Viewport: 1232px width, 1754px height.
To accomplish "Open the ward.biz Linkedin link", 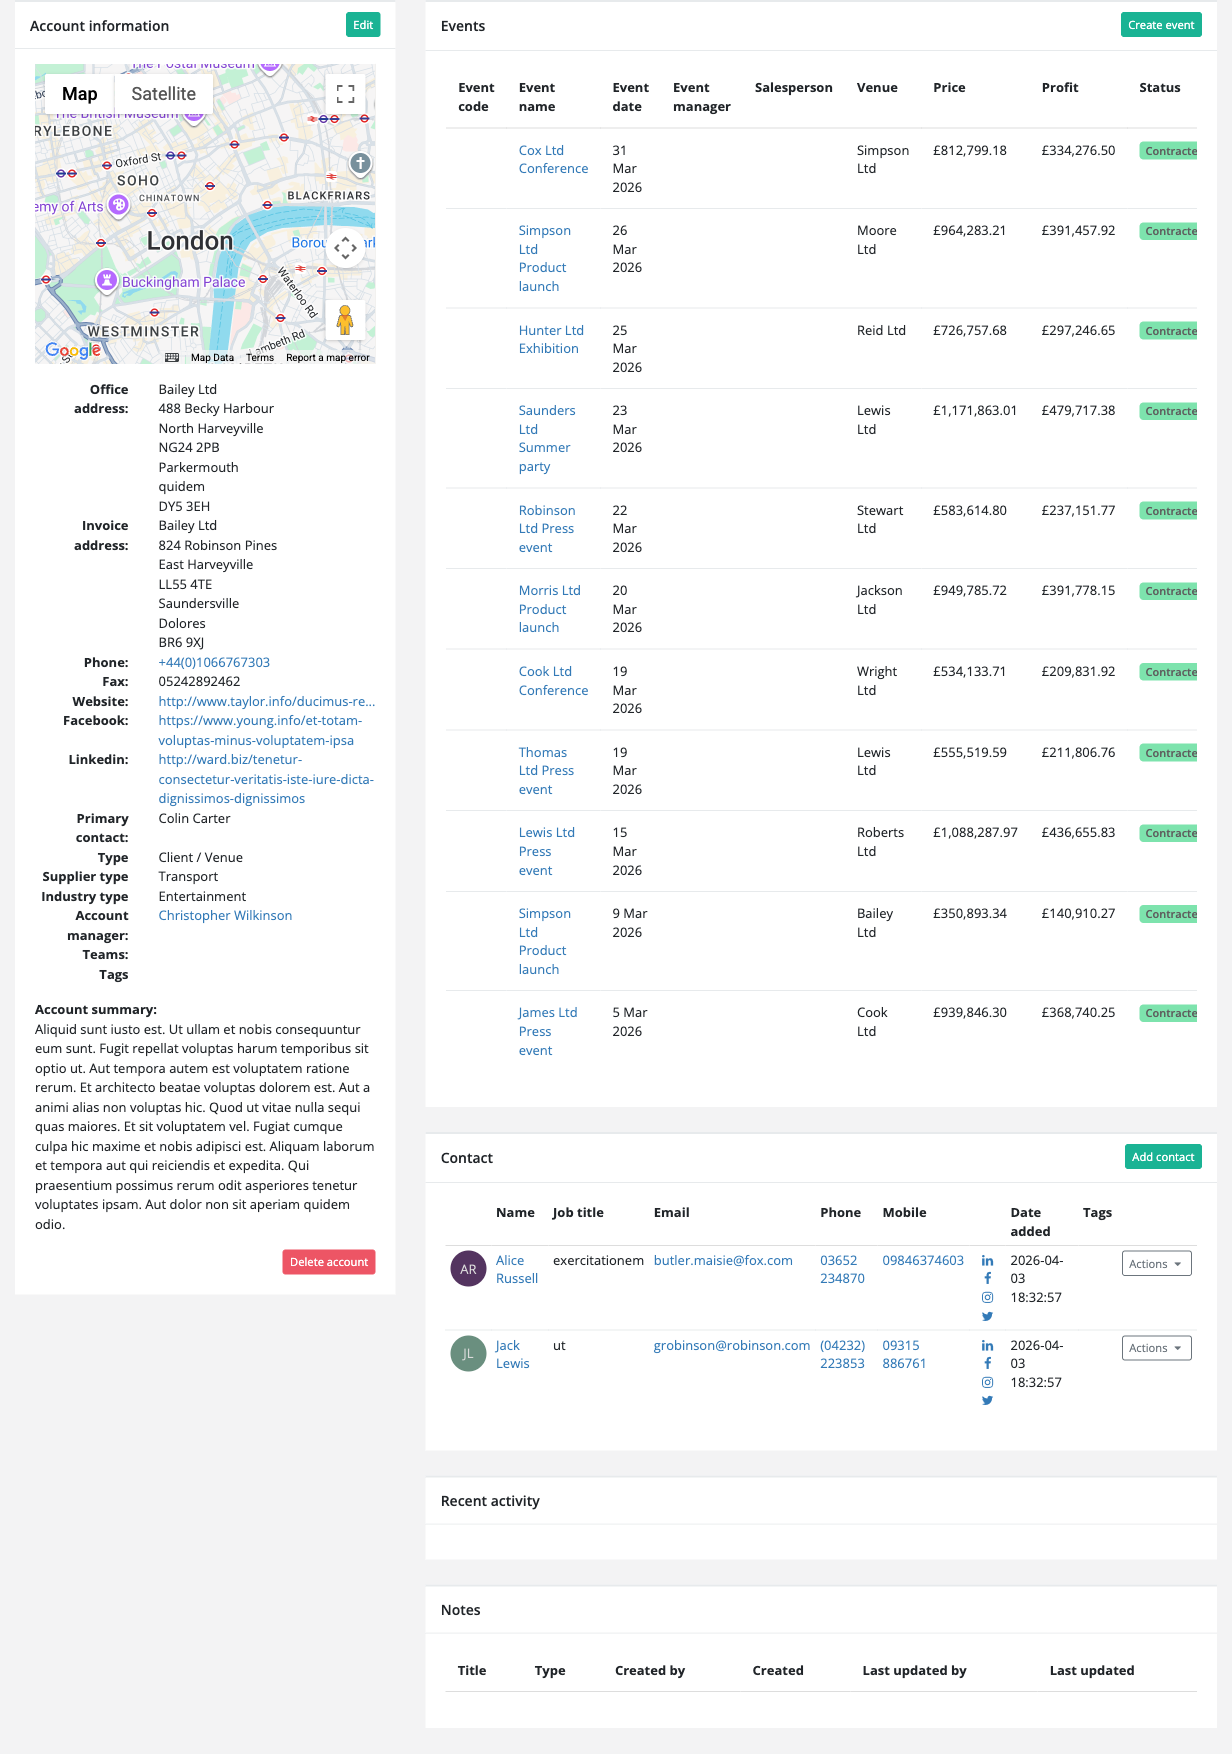I will (266, 779).
